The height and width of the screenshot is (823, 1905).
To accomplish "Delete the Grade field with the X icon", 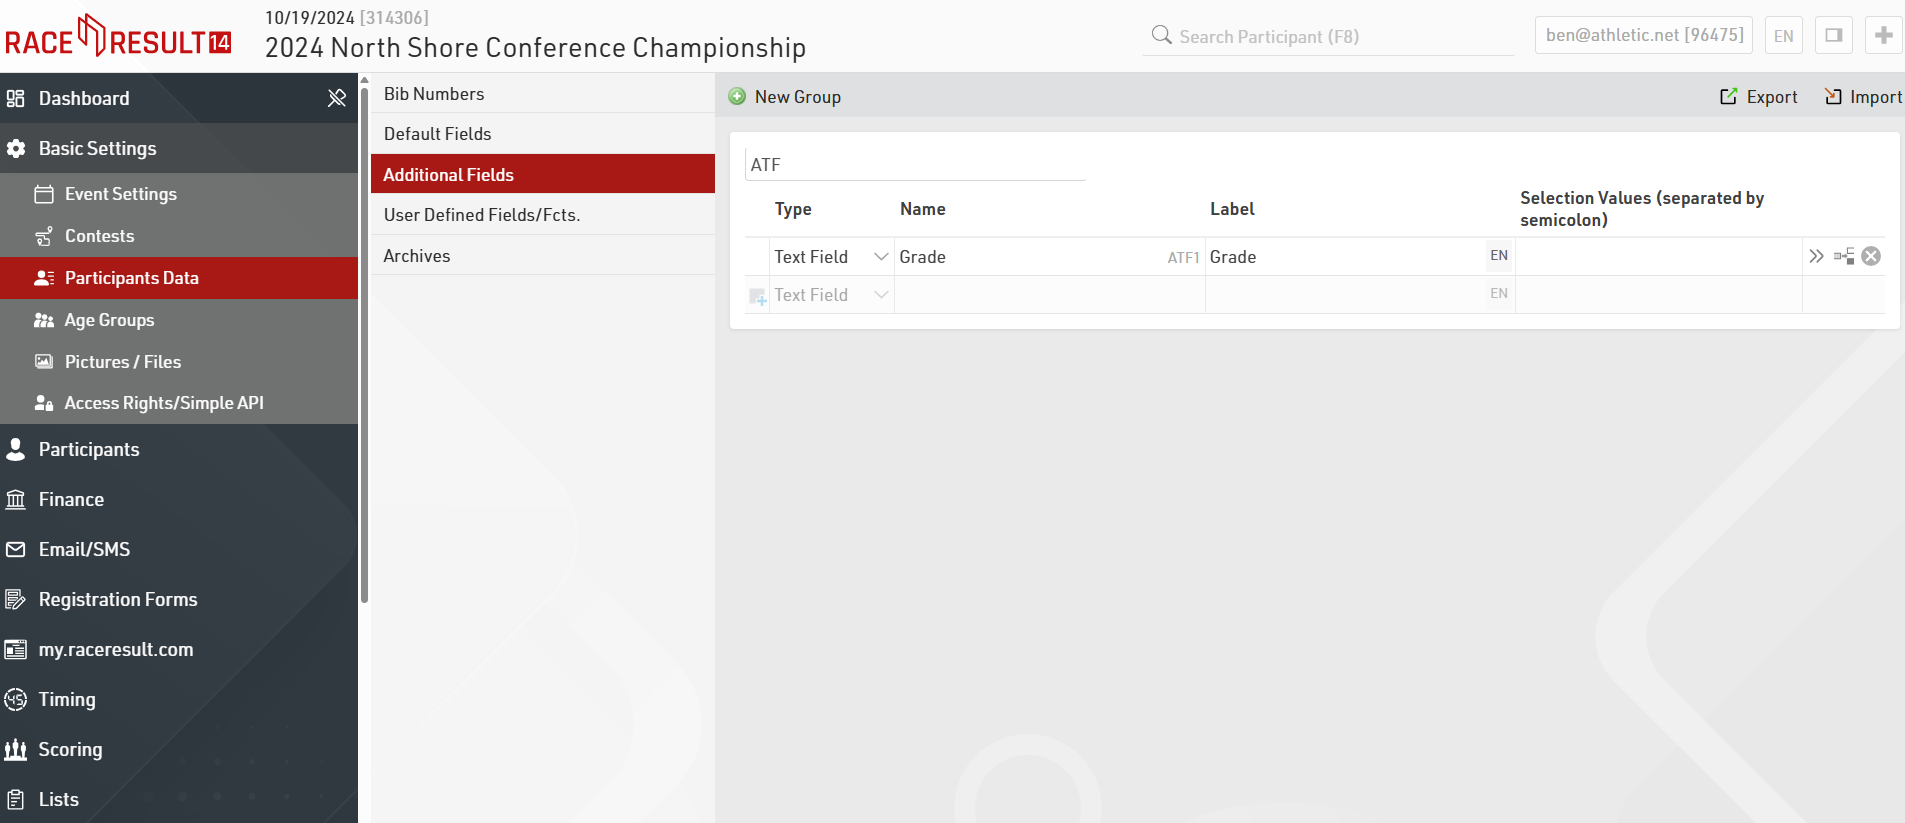I will (x=1871, y=256).
